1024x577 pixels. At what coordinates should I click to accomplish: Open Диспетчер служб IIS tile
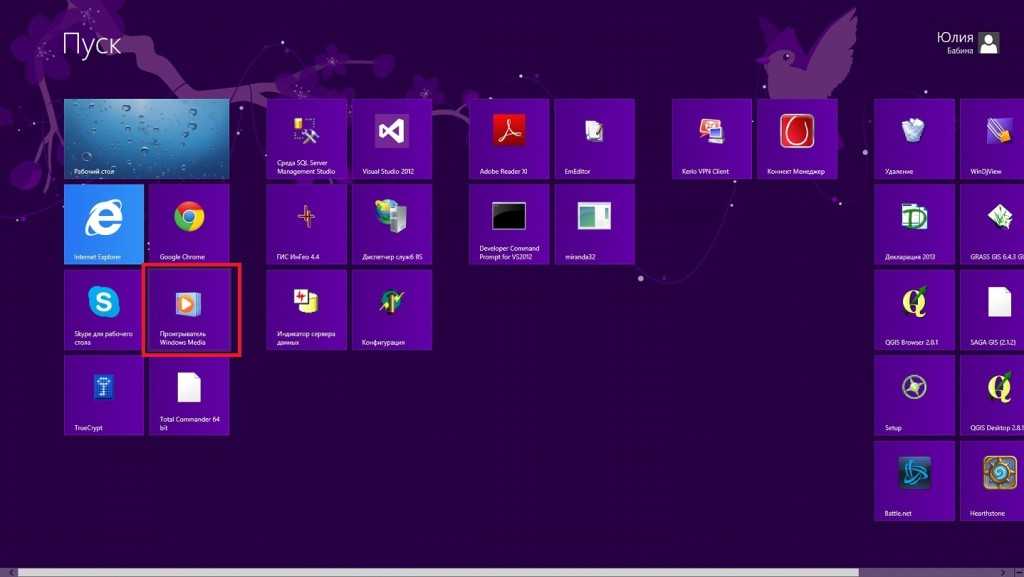392,225
